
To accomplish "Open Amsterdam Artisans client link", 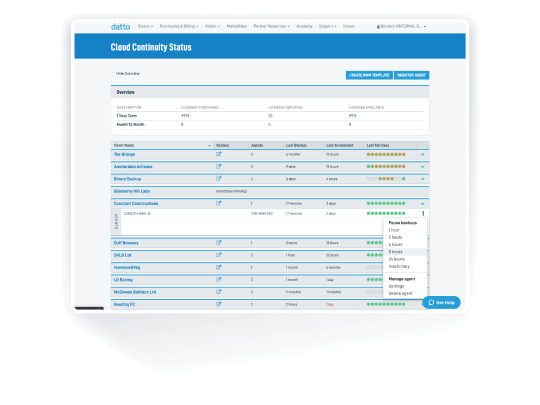I will coord(133,167).
